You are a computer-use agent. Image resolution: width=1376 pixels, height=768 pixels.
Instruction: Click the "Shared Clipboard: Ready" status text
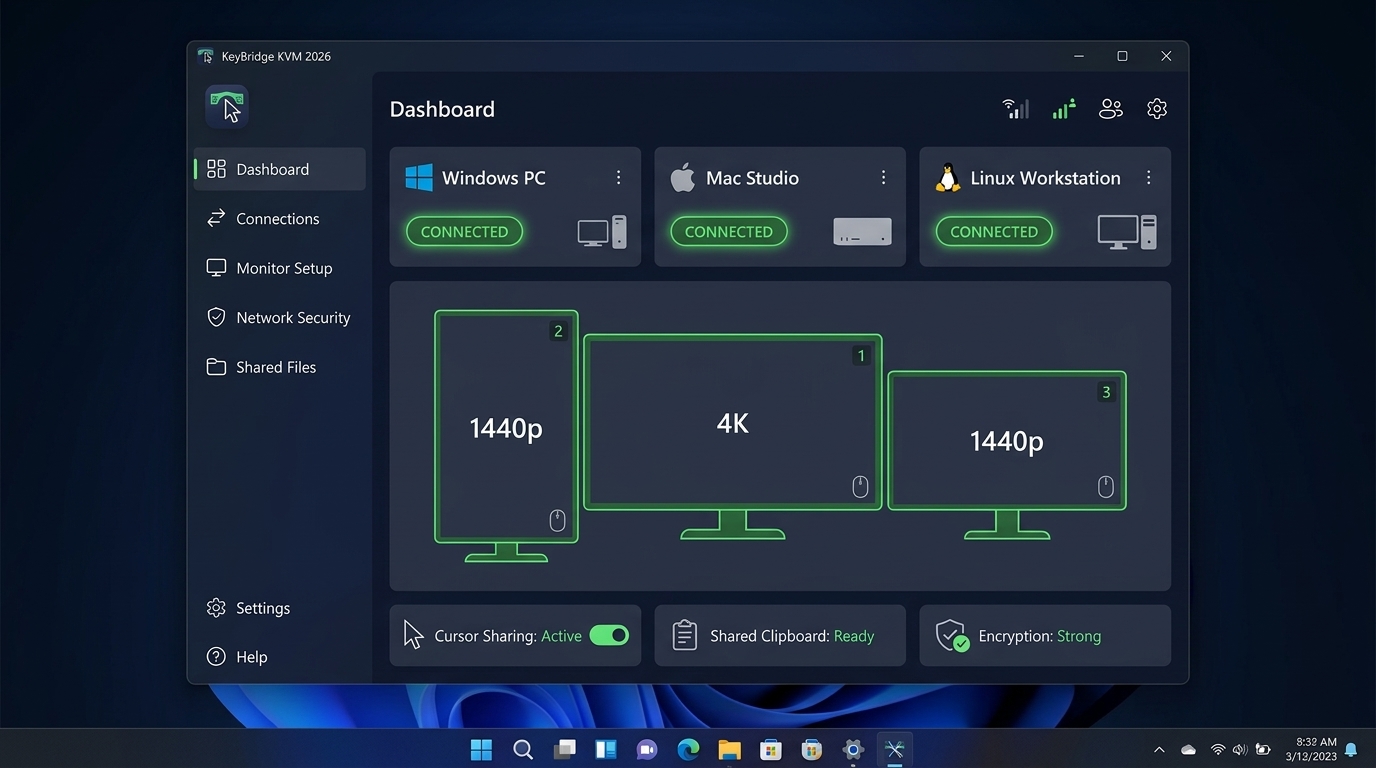(x=792, y=636)
